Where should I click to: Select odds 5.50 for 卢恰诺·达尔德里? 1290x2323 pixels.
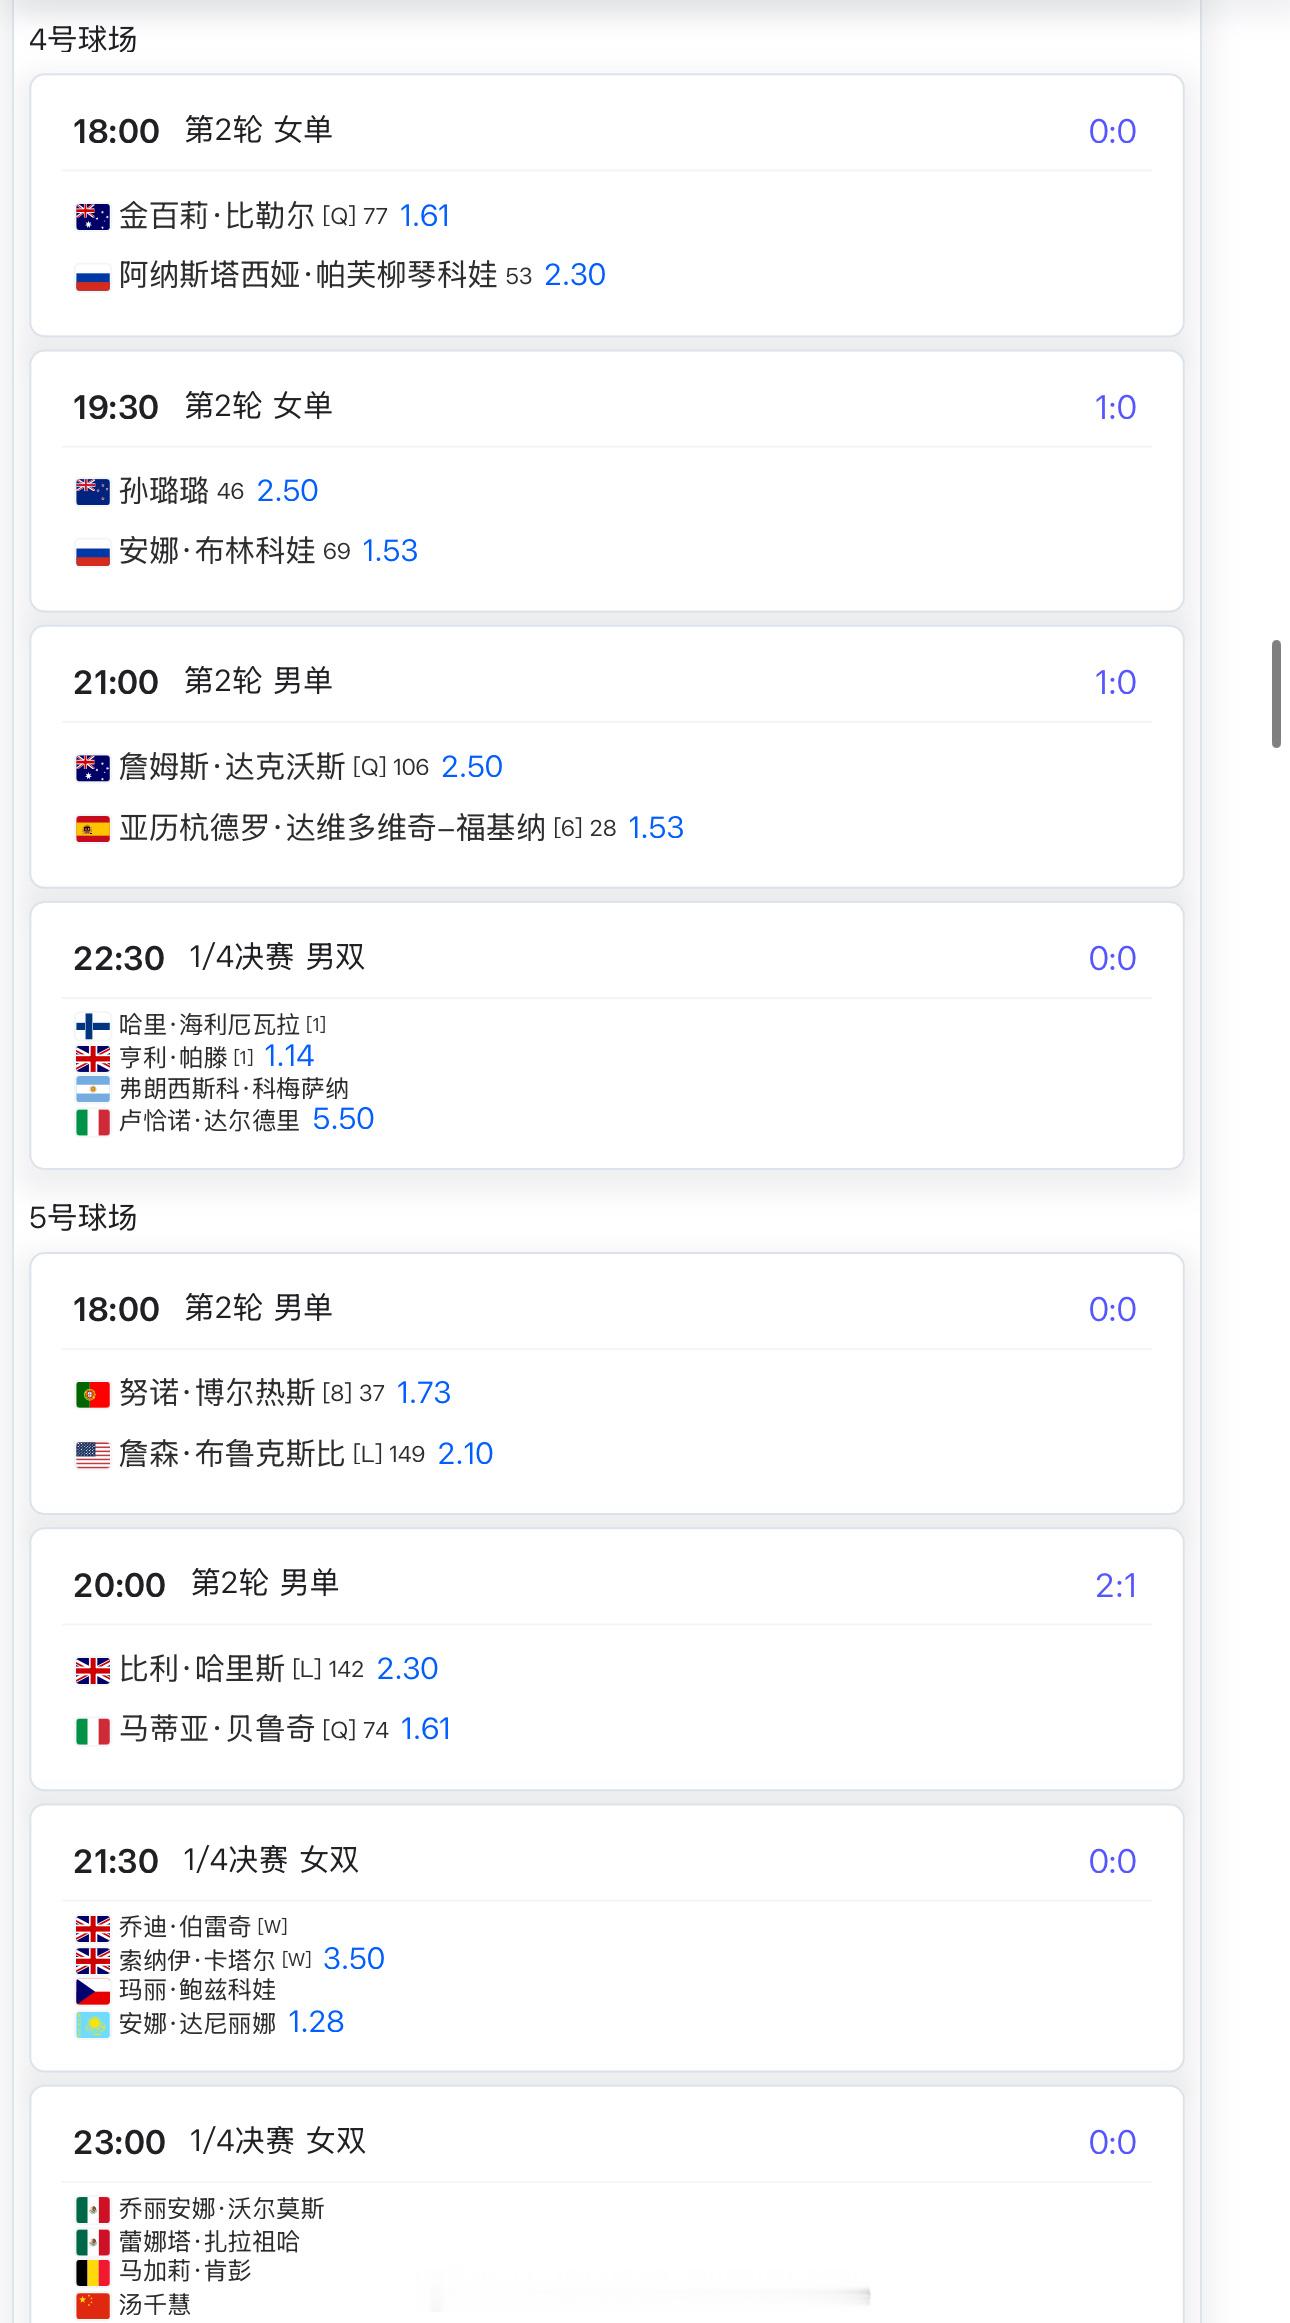[343, 1119]
